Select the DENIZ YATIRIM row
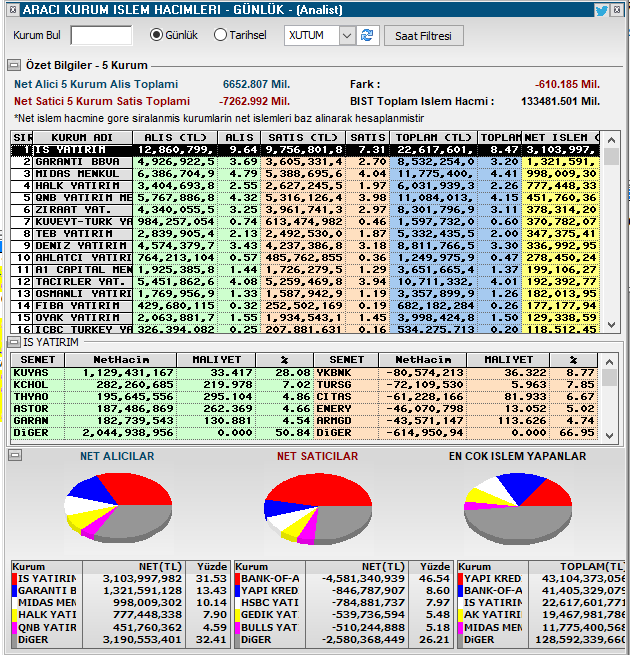Image resolution: width=630 pixels, height=655 pixels. 305,246
